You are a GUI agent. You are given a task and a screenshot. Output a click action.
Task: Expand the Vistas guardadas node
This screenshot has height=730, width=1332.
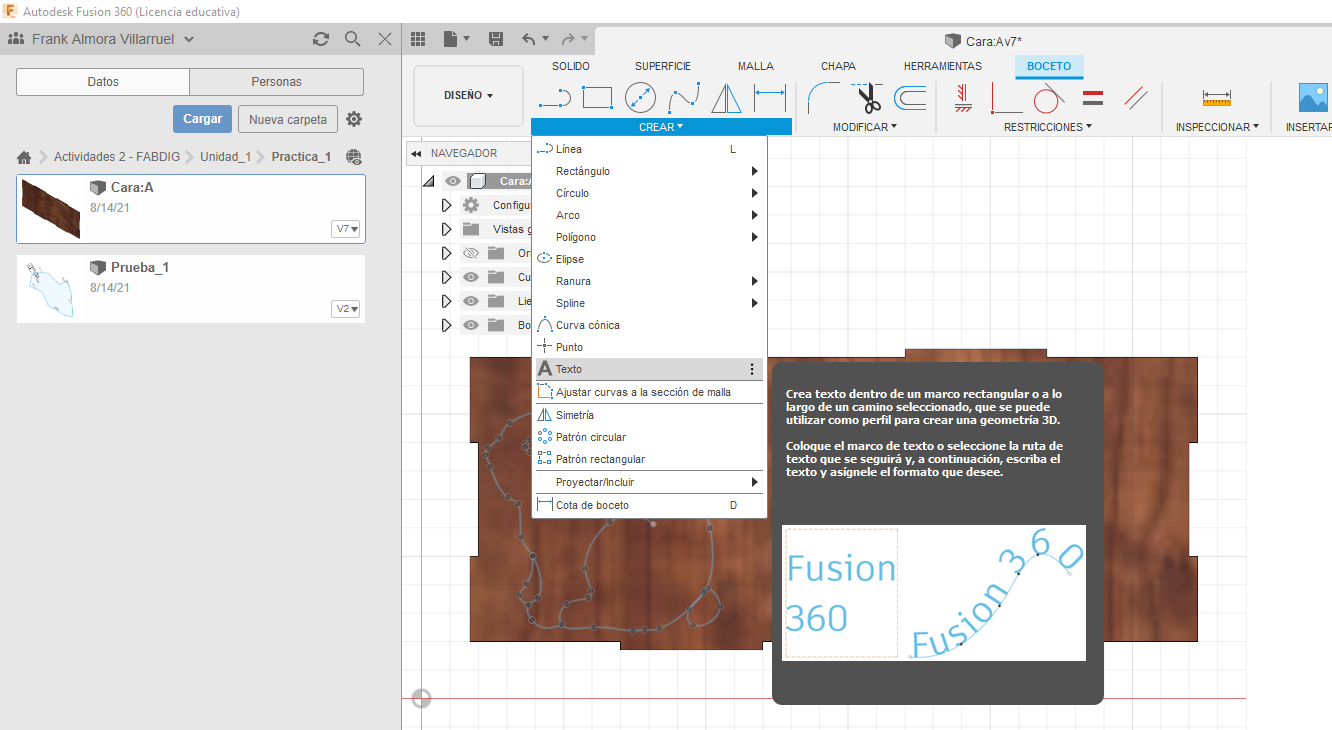pyautogui.click(x=447, y=229)
